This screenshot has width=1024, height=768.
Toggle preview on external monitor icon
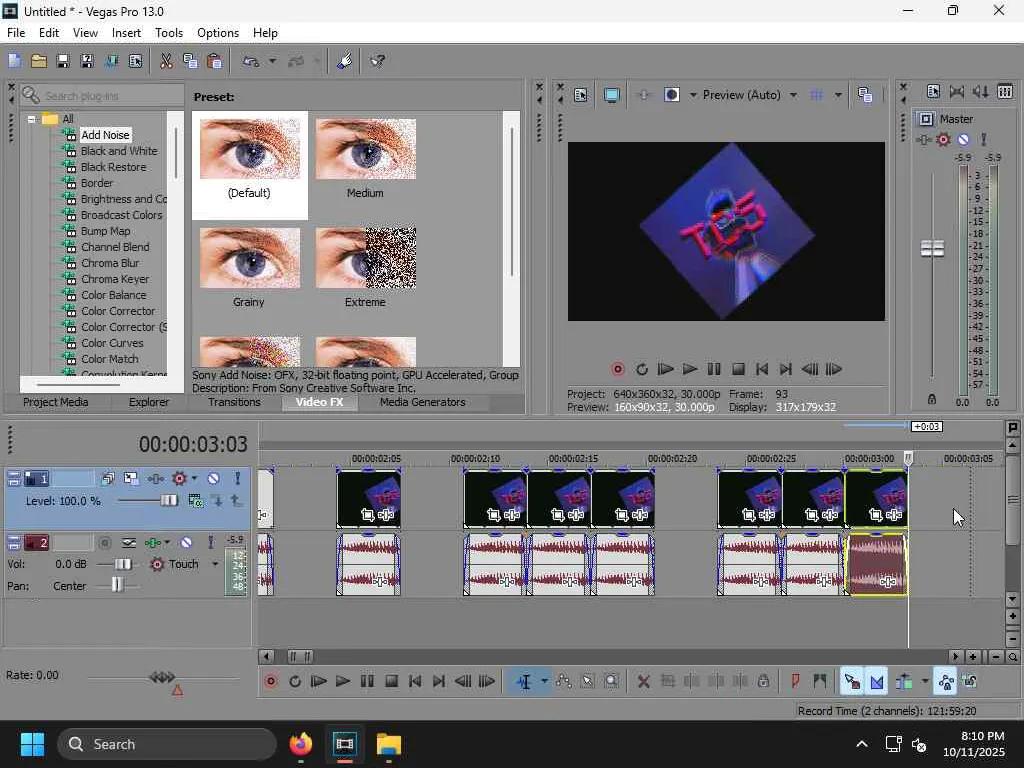611,95
